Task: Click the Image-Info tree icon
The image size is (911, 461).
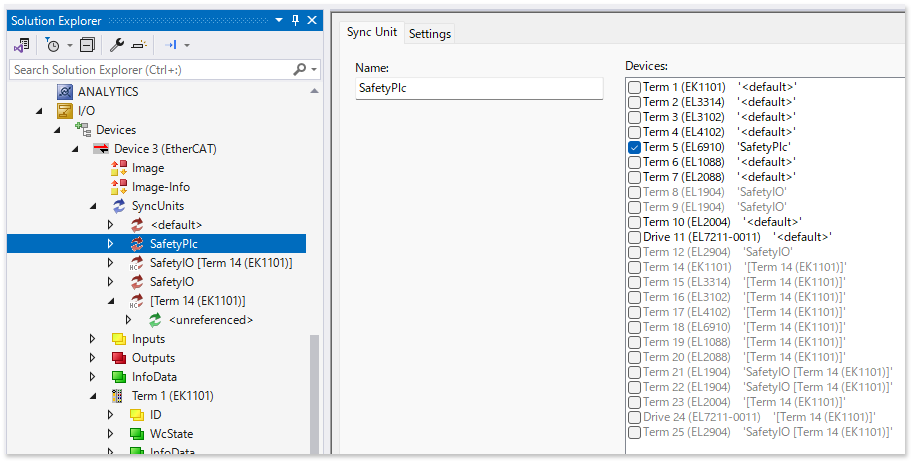Action: pyautogui.click(x=119, y=187)
